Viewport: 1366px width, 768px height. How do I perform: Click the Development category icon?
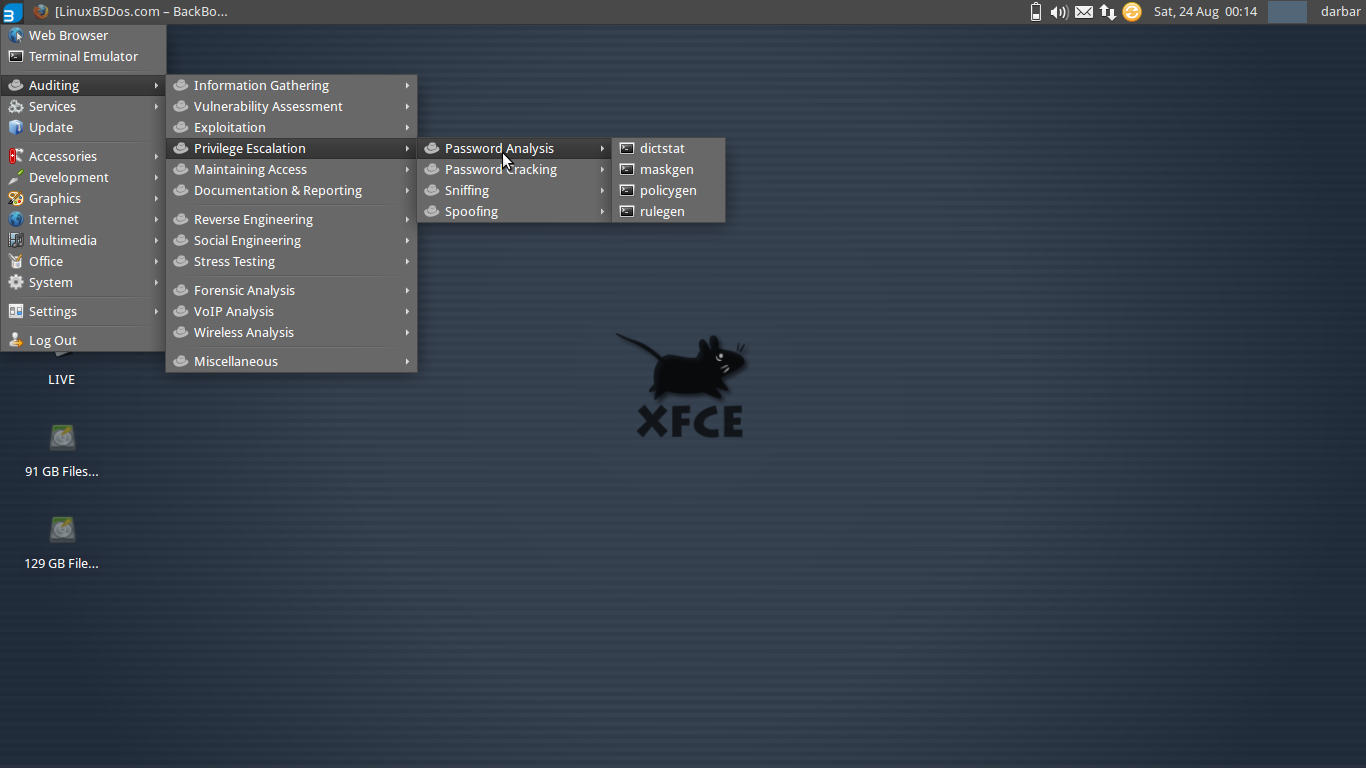[15, 177]
